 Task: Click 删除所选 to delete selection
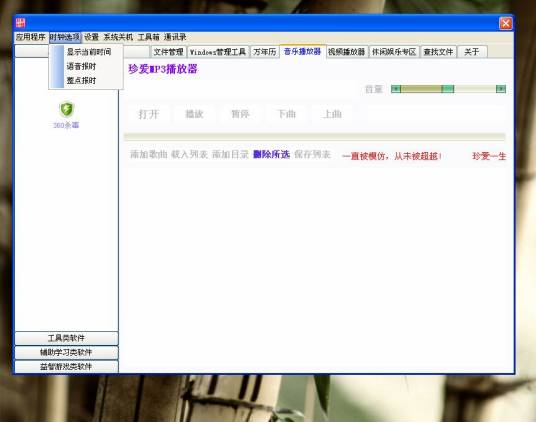point(271,154)
